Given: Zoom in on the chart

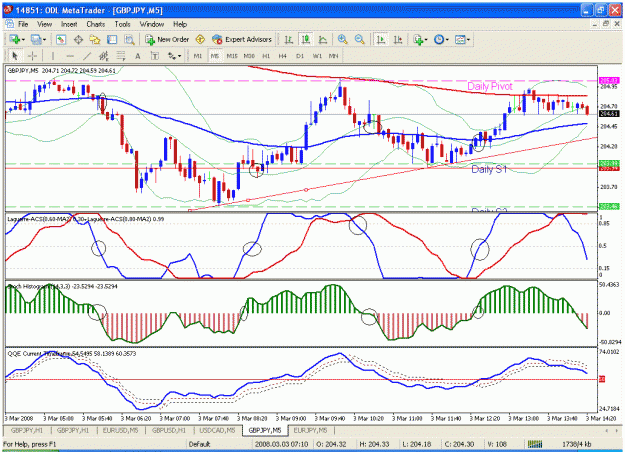Looking at the screenshot, I should pyautogui.click(x=342, y=39).
